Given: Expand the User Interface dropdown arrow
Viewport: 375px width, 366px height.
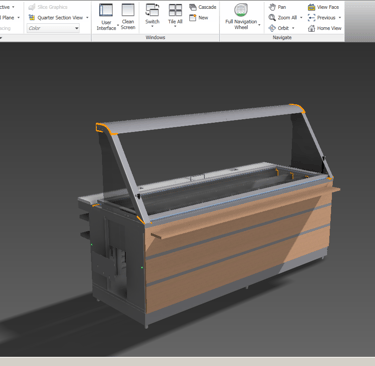Looking at the screenshot, I should point(118,25).
